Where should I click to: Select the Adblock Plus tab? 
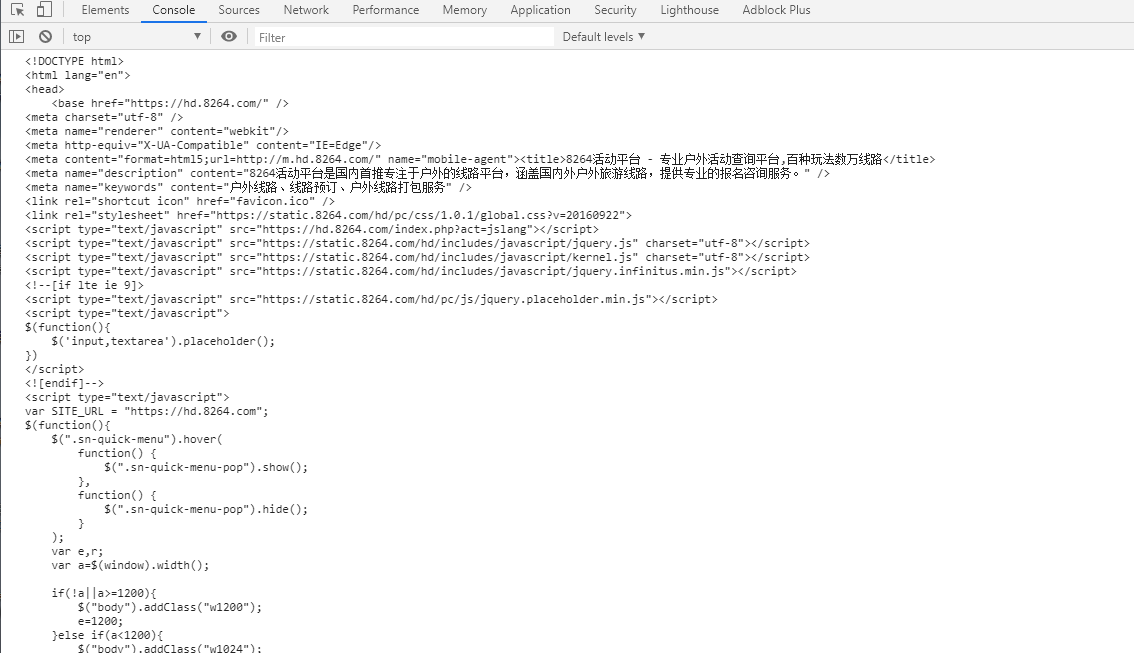[x=776, y=10]
